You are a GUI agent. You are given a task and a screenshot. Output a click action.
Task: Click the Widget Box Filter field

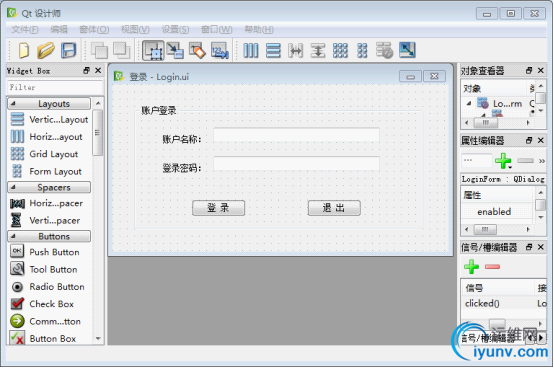coord(55,87)
